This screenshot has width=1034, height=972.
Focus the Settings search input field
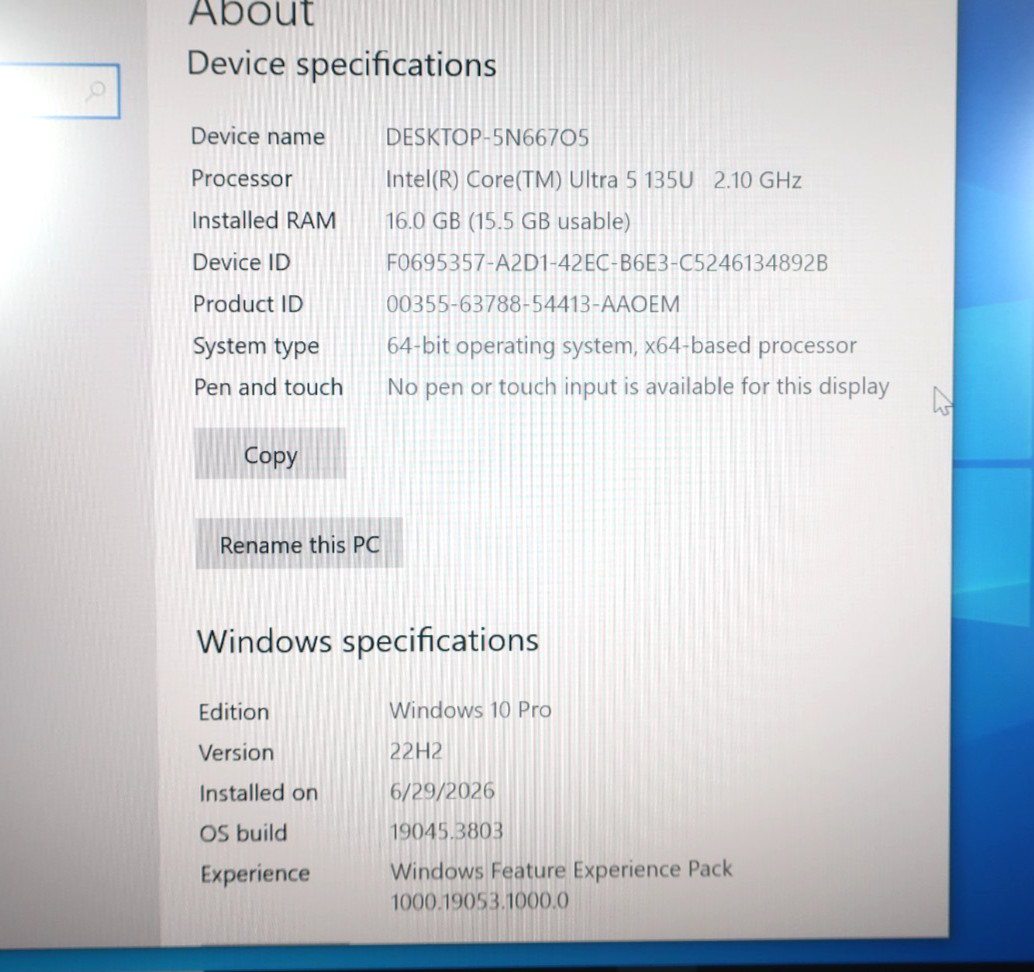58,91
